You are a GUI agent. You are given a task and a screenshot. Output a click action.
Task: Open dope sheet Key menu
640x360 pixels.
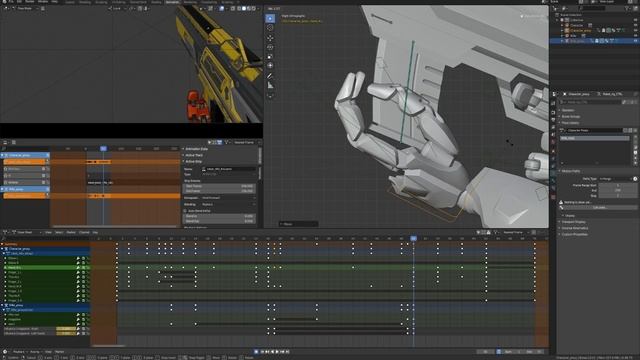click(x=95, y=232)
